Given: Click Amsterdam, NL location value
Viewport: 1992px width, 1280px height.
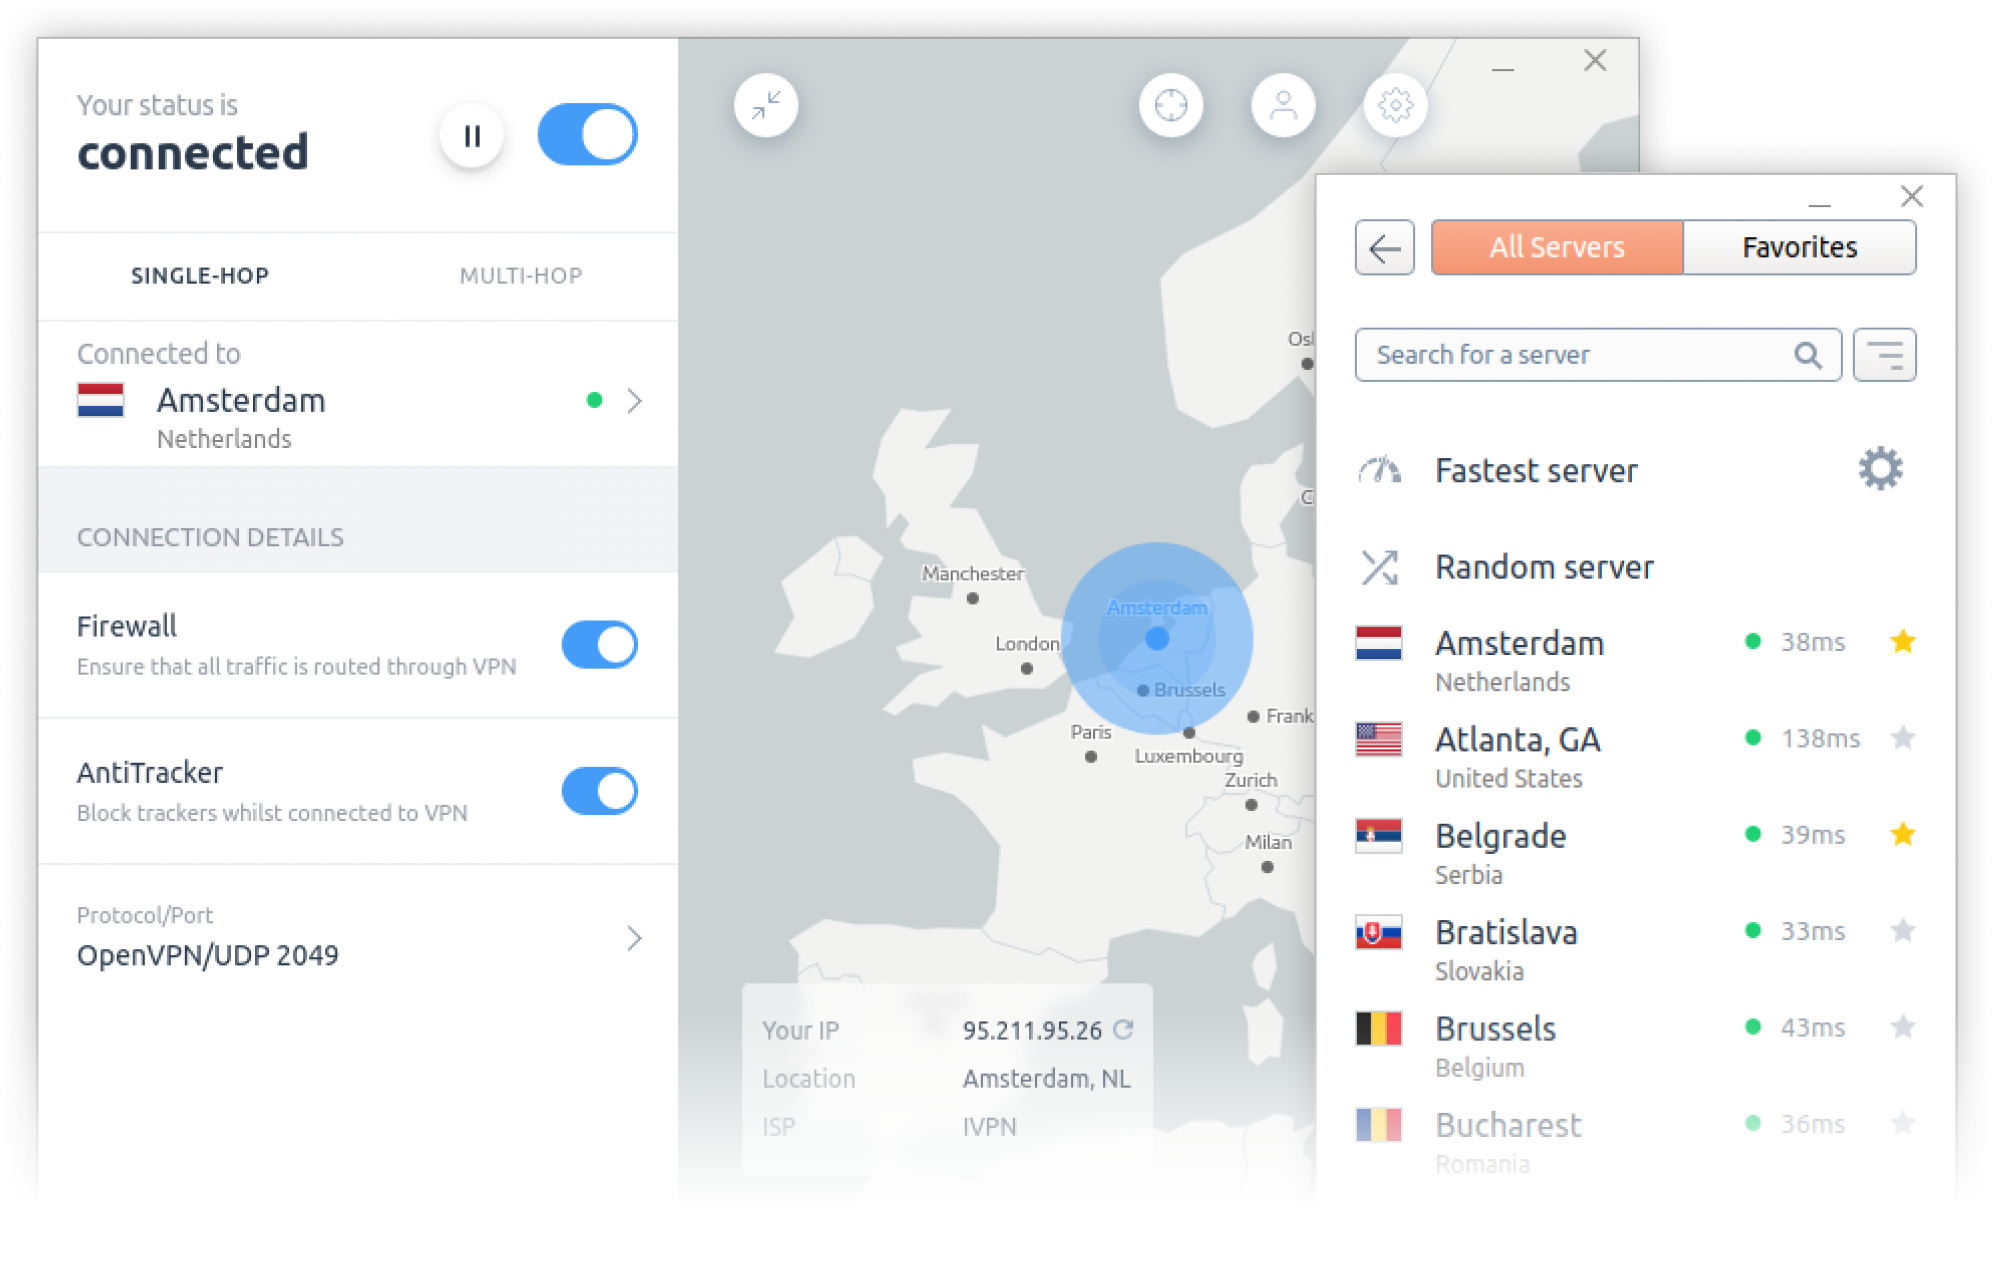Looking at the screenshot, I should (1046, 1079).
